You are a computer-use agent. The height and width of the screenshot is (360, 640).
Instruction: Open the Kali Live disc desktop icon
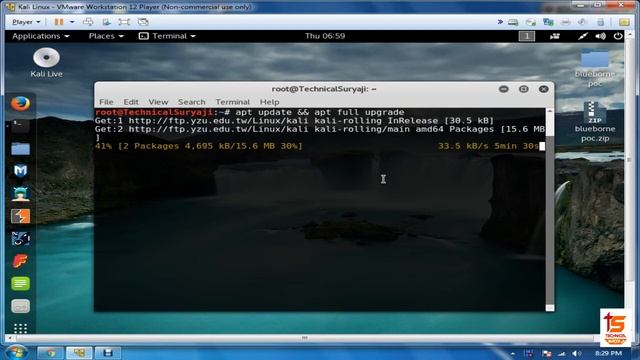[46, 62]
